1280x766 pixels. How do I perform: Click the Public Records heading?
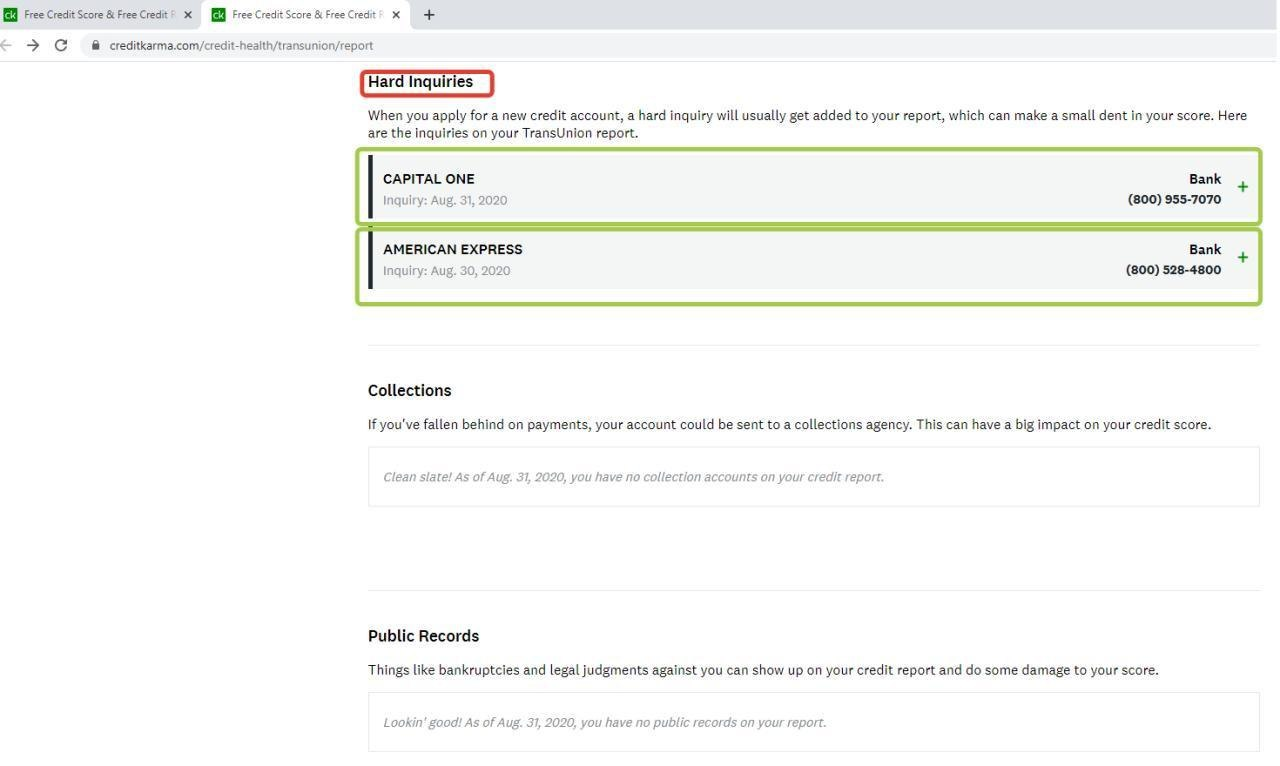[x=423, y=636]
